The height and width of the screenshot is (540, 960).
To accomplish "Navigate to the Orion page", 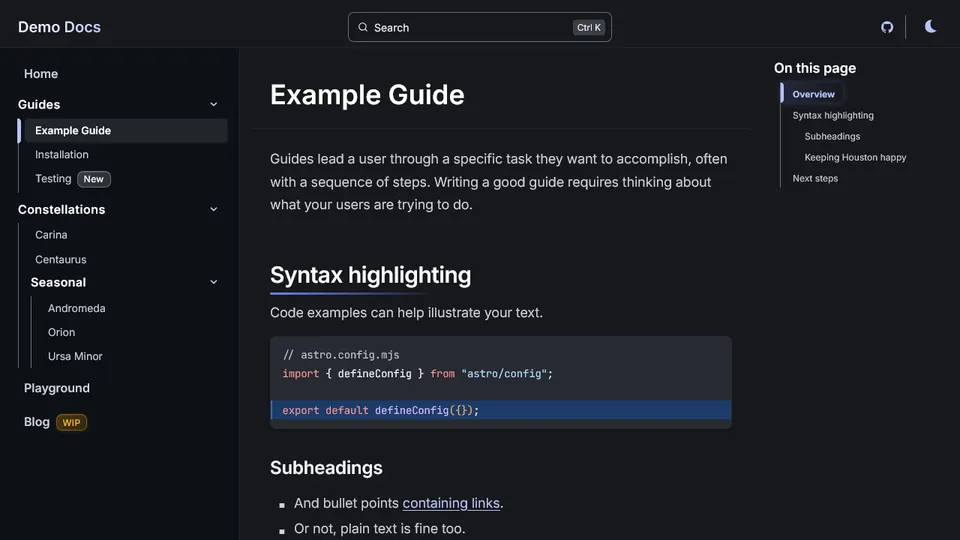I will (61, 332).
